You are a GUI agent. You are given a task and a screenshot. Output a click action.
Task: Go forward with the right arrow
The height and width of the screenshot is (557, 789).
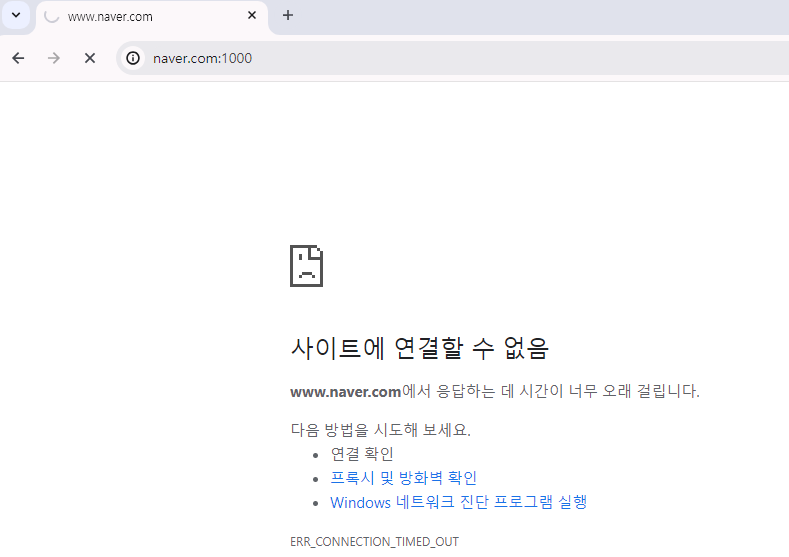54,58
